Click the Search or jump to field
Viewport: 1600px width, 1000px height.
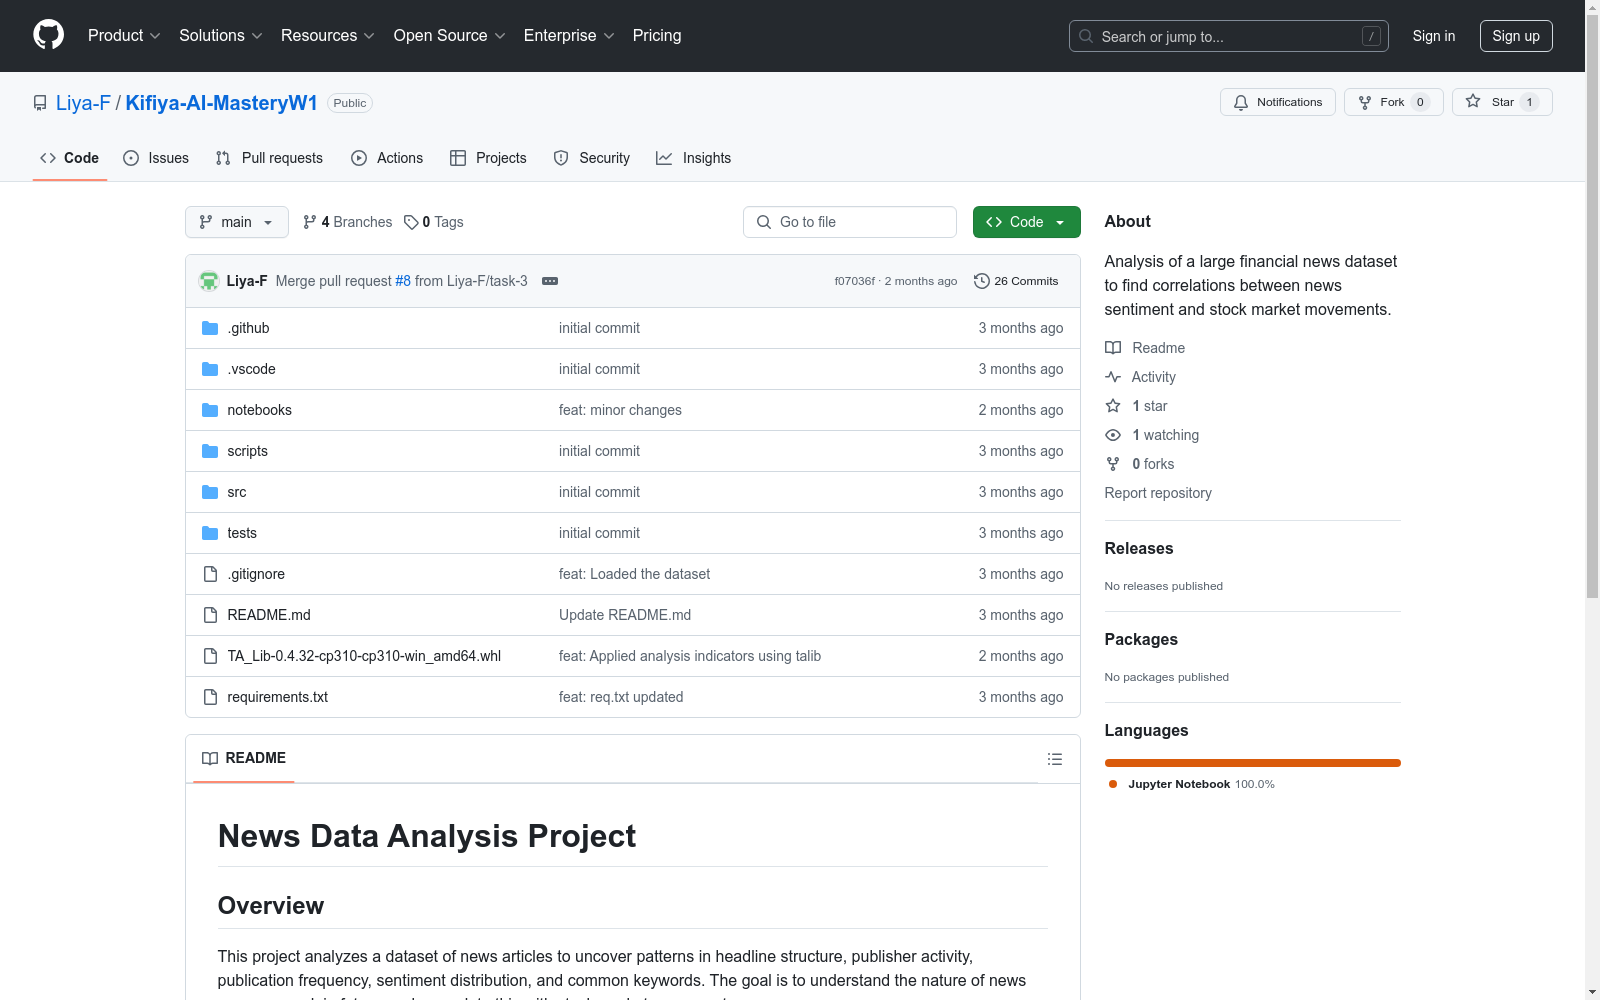[1228, 36]
